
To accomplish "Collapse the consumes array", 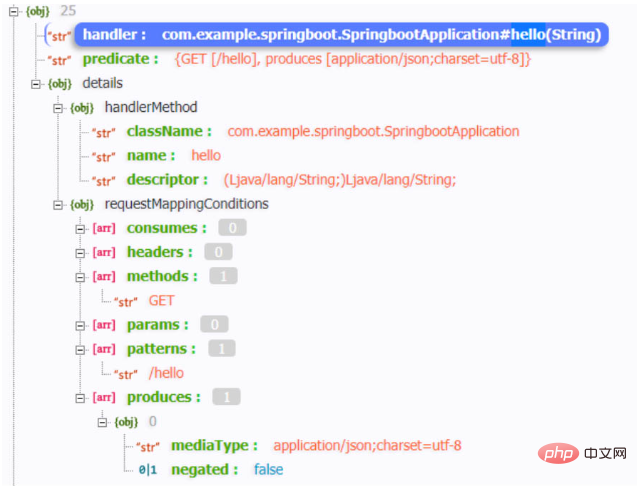I will [x=80, y=229].
